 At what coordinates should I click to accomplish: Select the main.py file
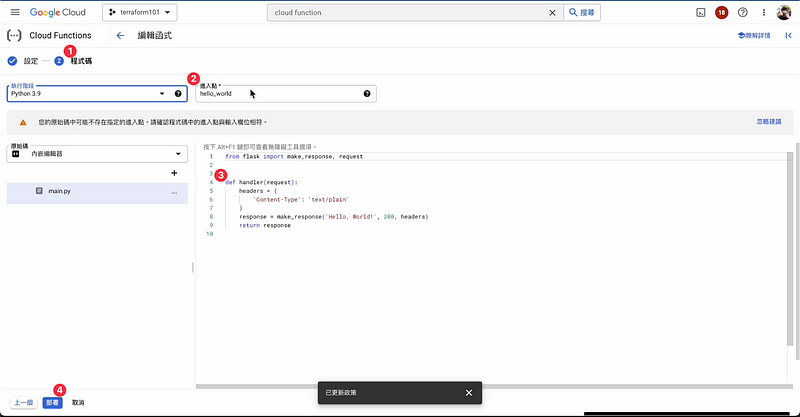[x=97, y=193]
